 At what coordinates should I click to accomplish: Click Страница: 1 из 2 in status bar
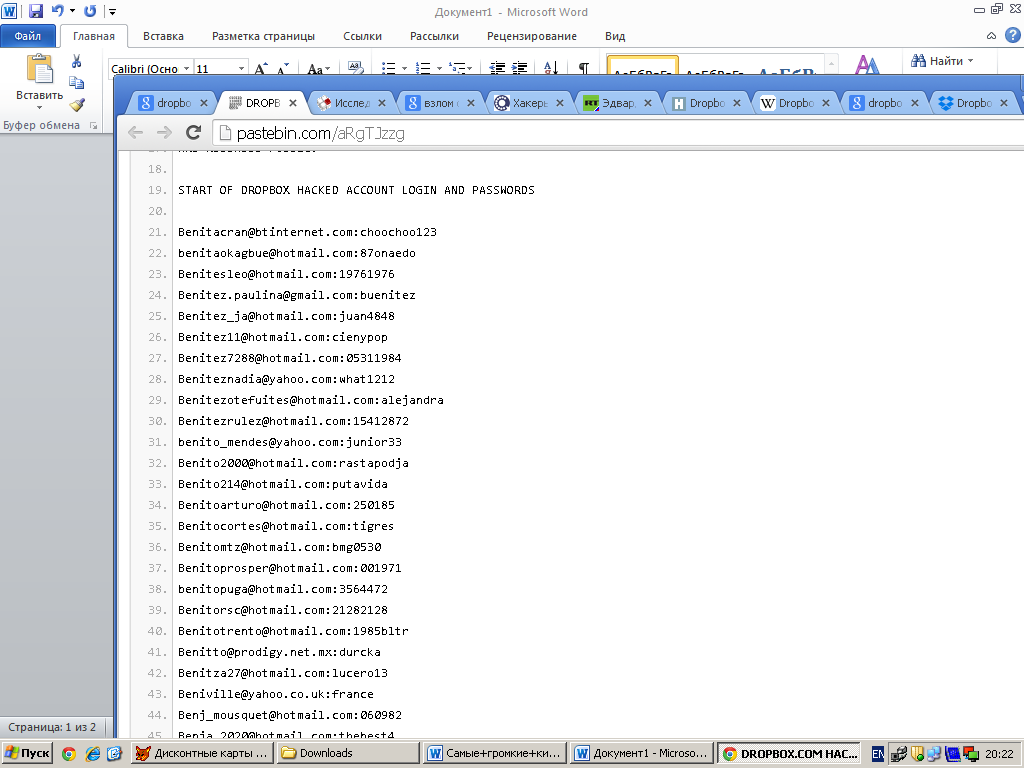(52, 727)
